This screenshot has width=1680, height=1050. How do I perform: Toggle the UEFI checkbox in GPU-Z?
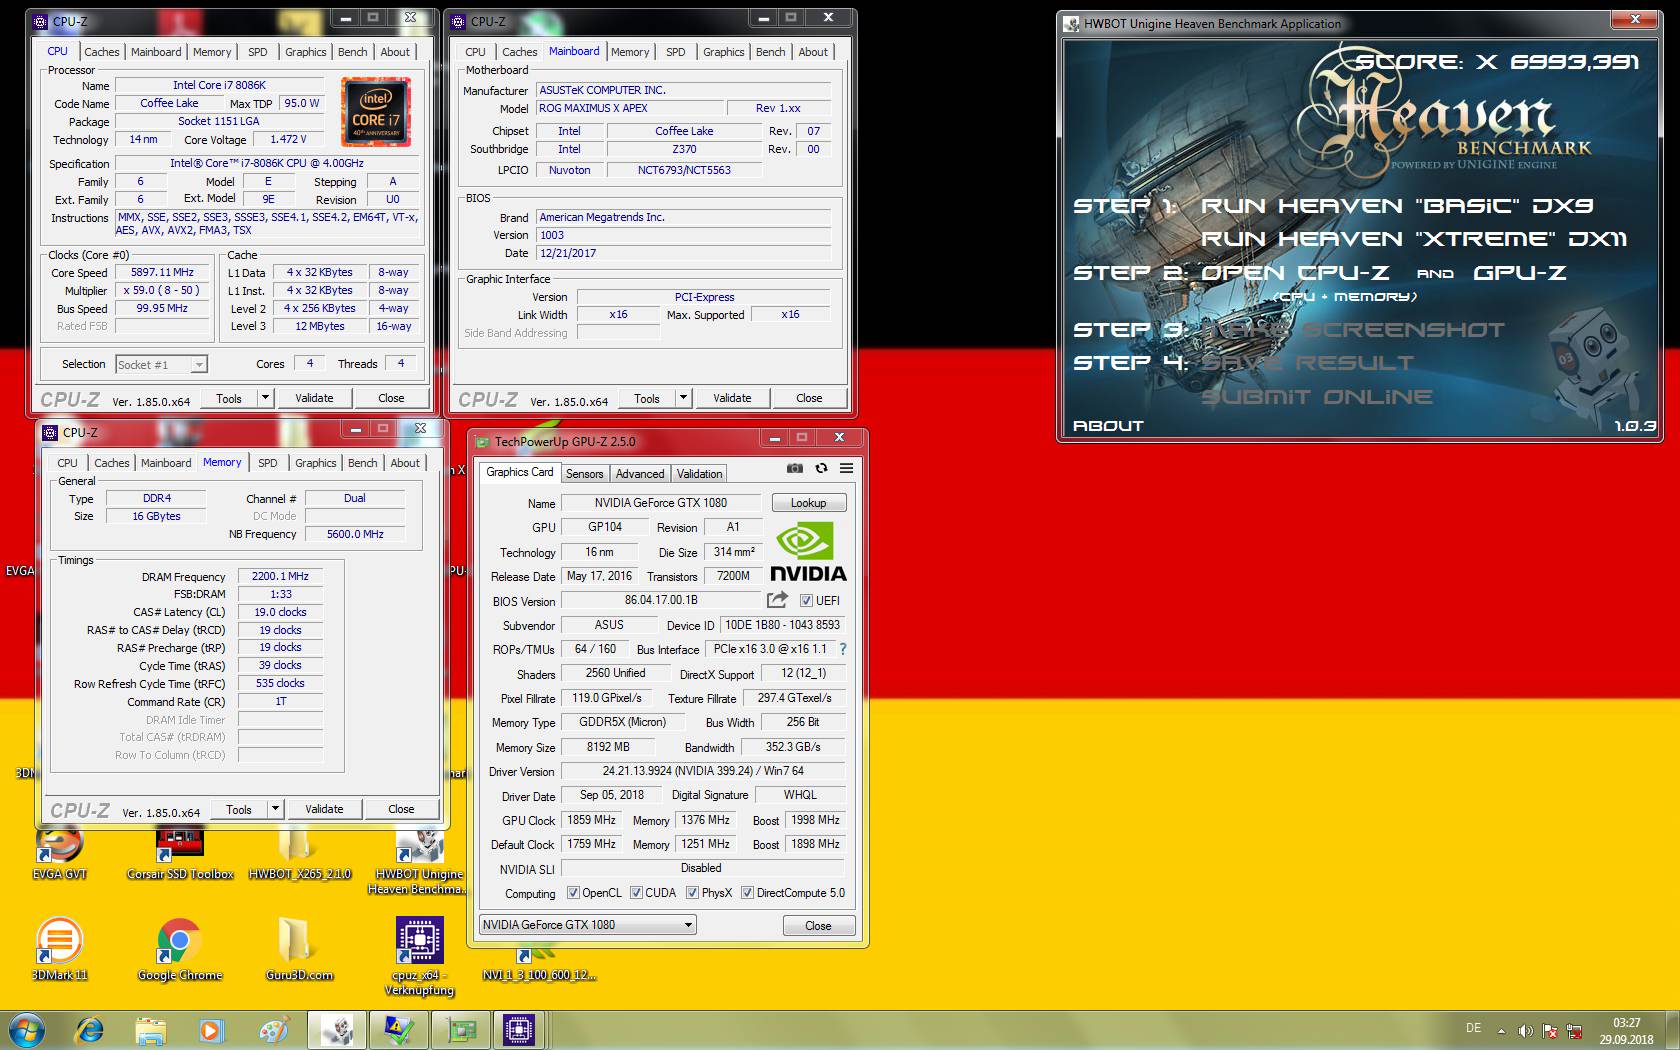tap(806, 601)
